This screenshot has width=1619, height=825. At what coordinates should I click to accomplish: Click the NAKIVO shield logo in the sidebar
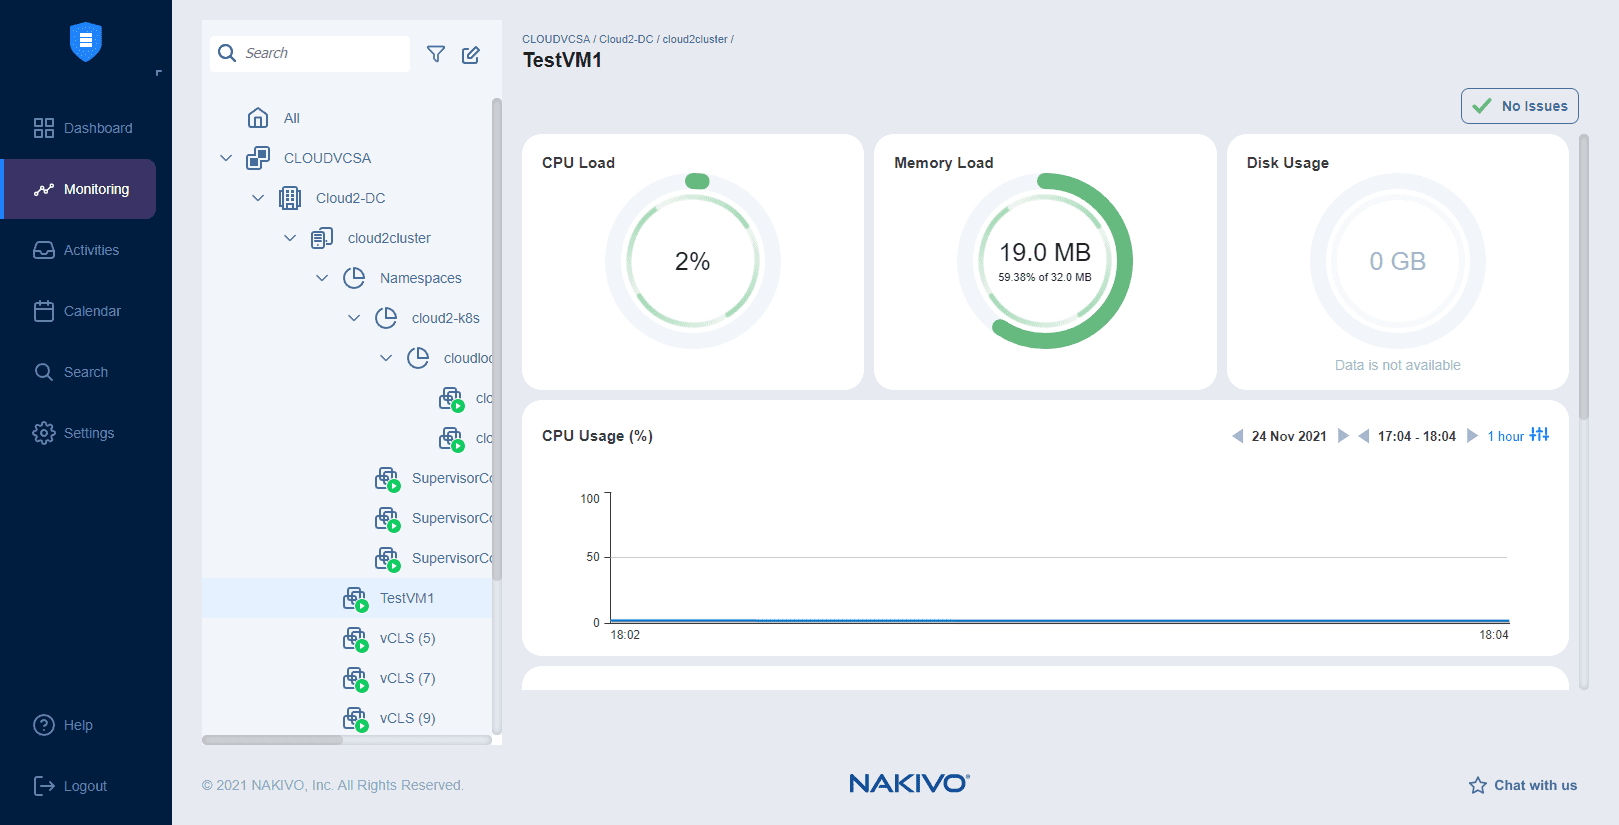(86, 42)
